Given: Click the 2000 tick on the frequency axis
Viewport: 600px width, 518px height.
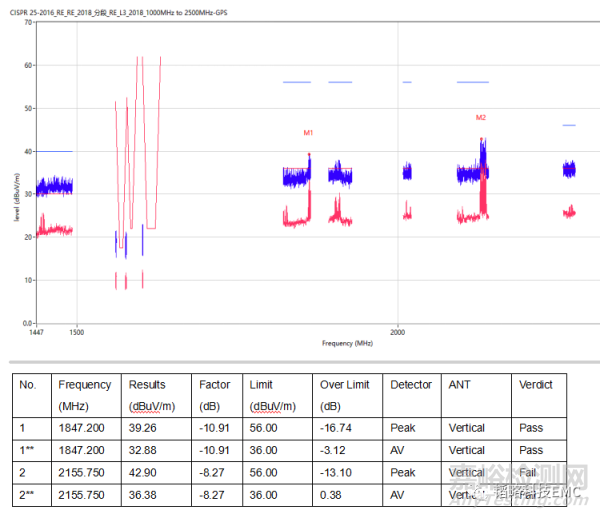Looking at the screenshot, I should pyautogui.click(x=397, y=332).
